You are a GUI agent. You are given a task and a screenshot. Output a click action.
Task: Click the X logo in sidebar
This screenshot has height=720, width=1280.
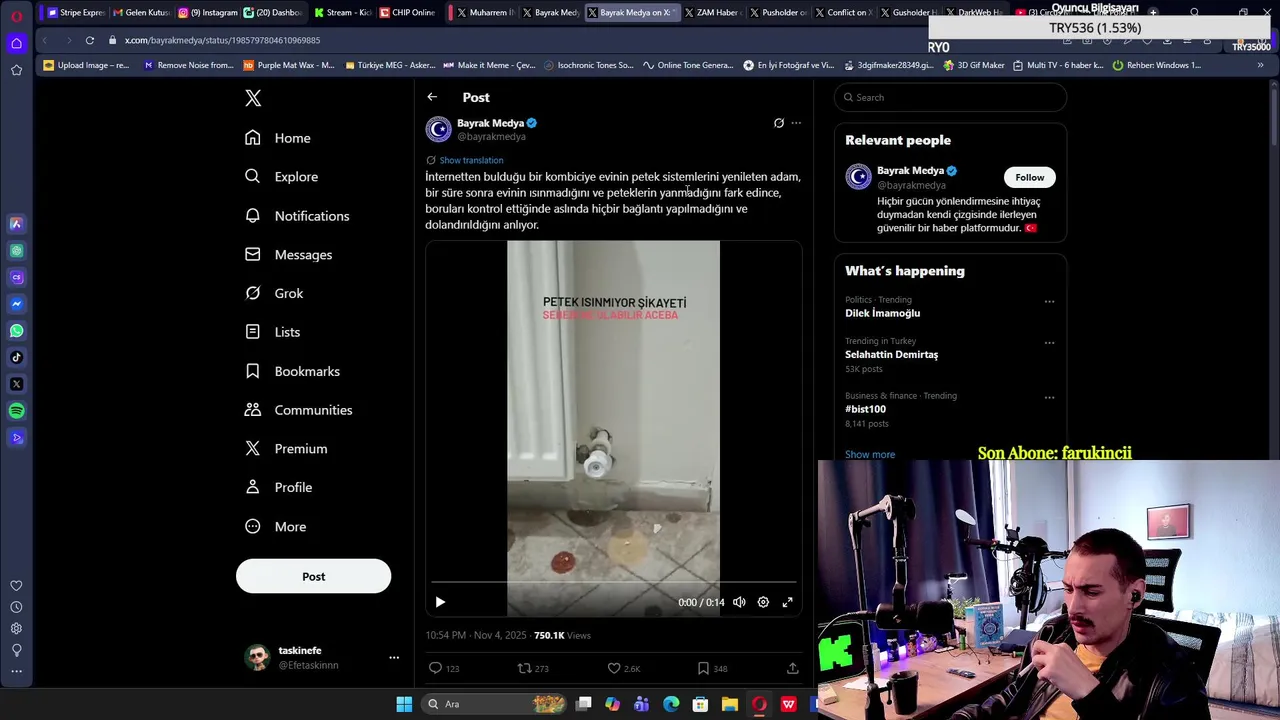(x=253, y=98)
